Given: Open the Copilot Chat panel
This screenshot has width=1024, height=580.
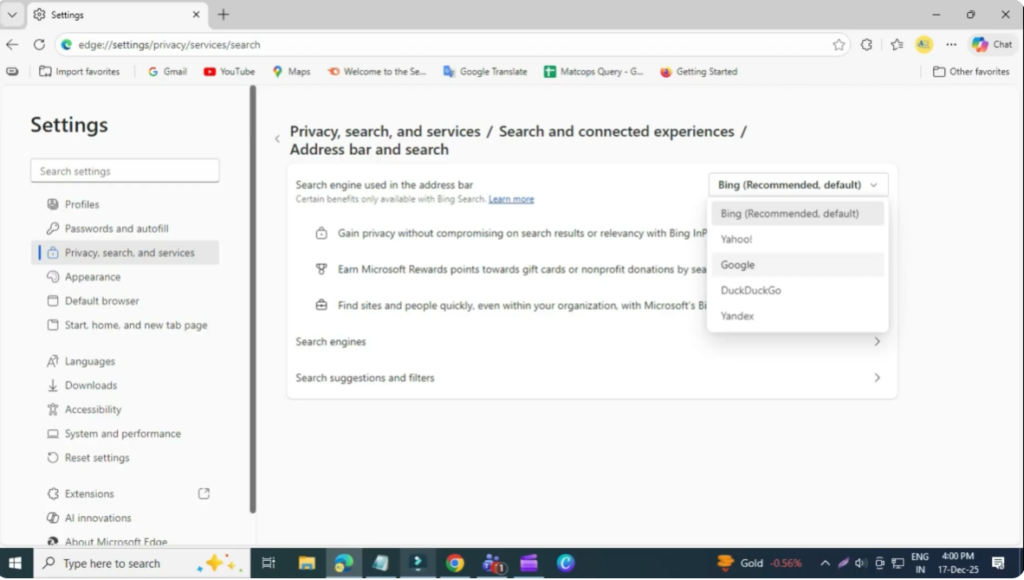Looking at the screenshot, I should pyautogui.click(x=991, y=44).
